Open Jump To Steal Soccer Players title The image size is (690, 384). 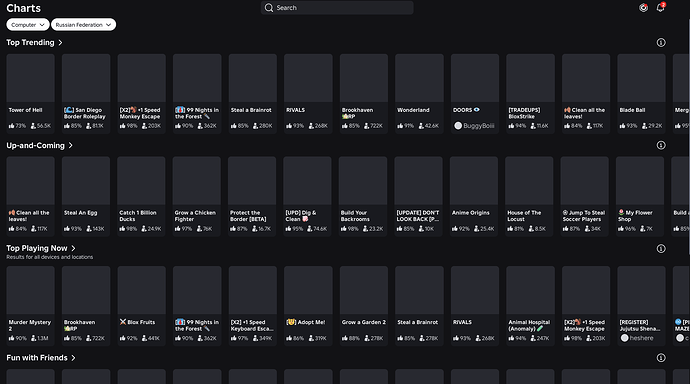click(584, 216)
